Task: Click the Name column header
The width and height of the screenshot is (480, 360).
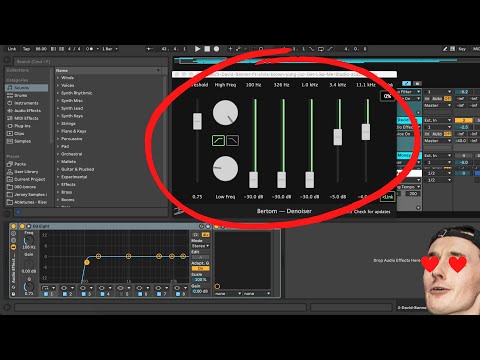Action: pyautogui.click(x=108, y=71)
